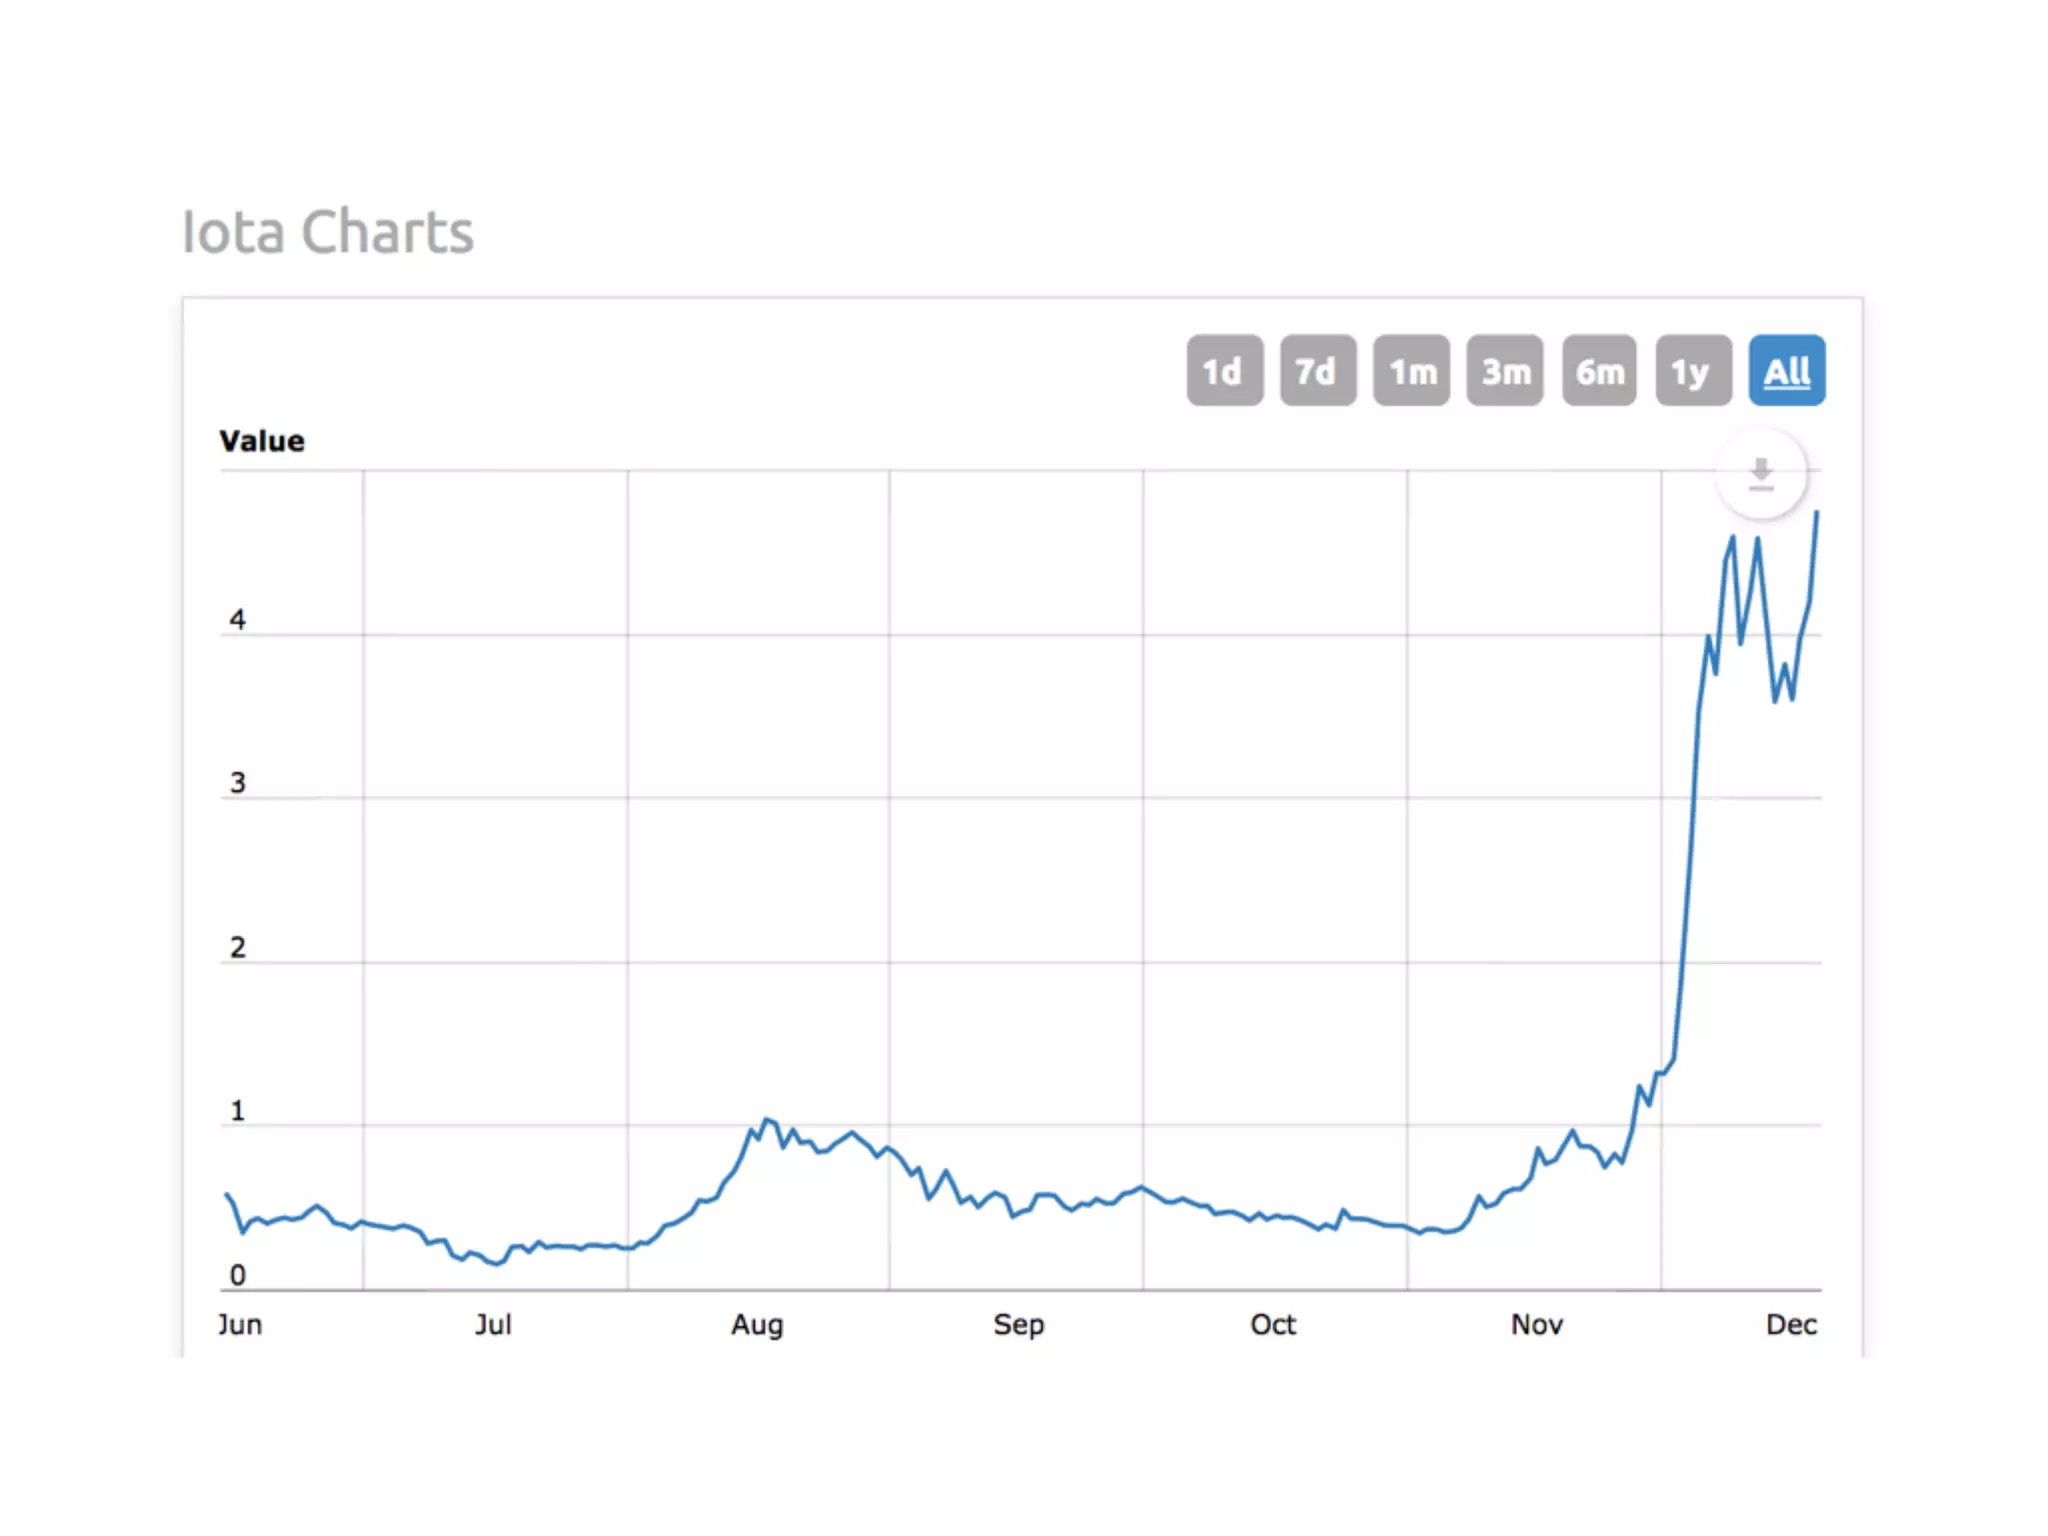Click the Value axis title
The image size is (2048, 1536).
pos(262,441)
